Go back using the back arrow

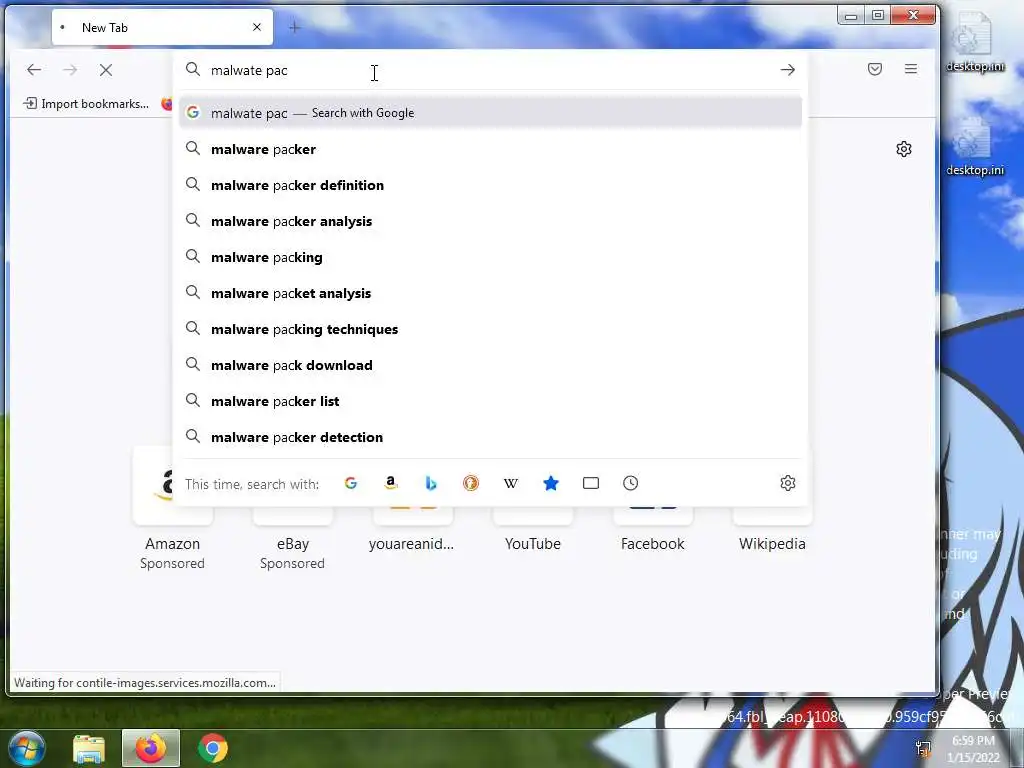34,70
